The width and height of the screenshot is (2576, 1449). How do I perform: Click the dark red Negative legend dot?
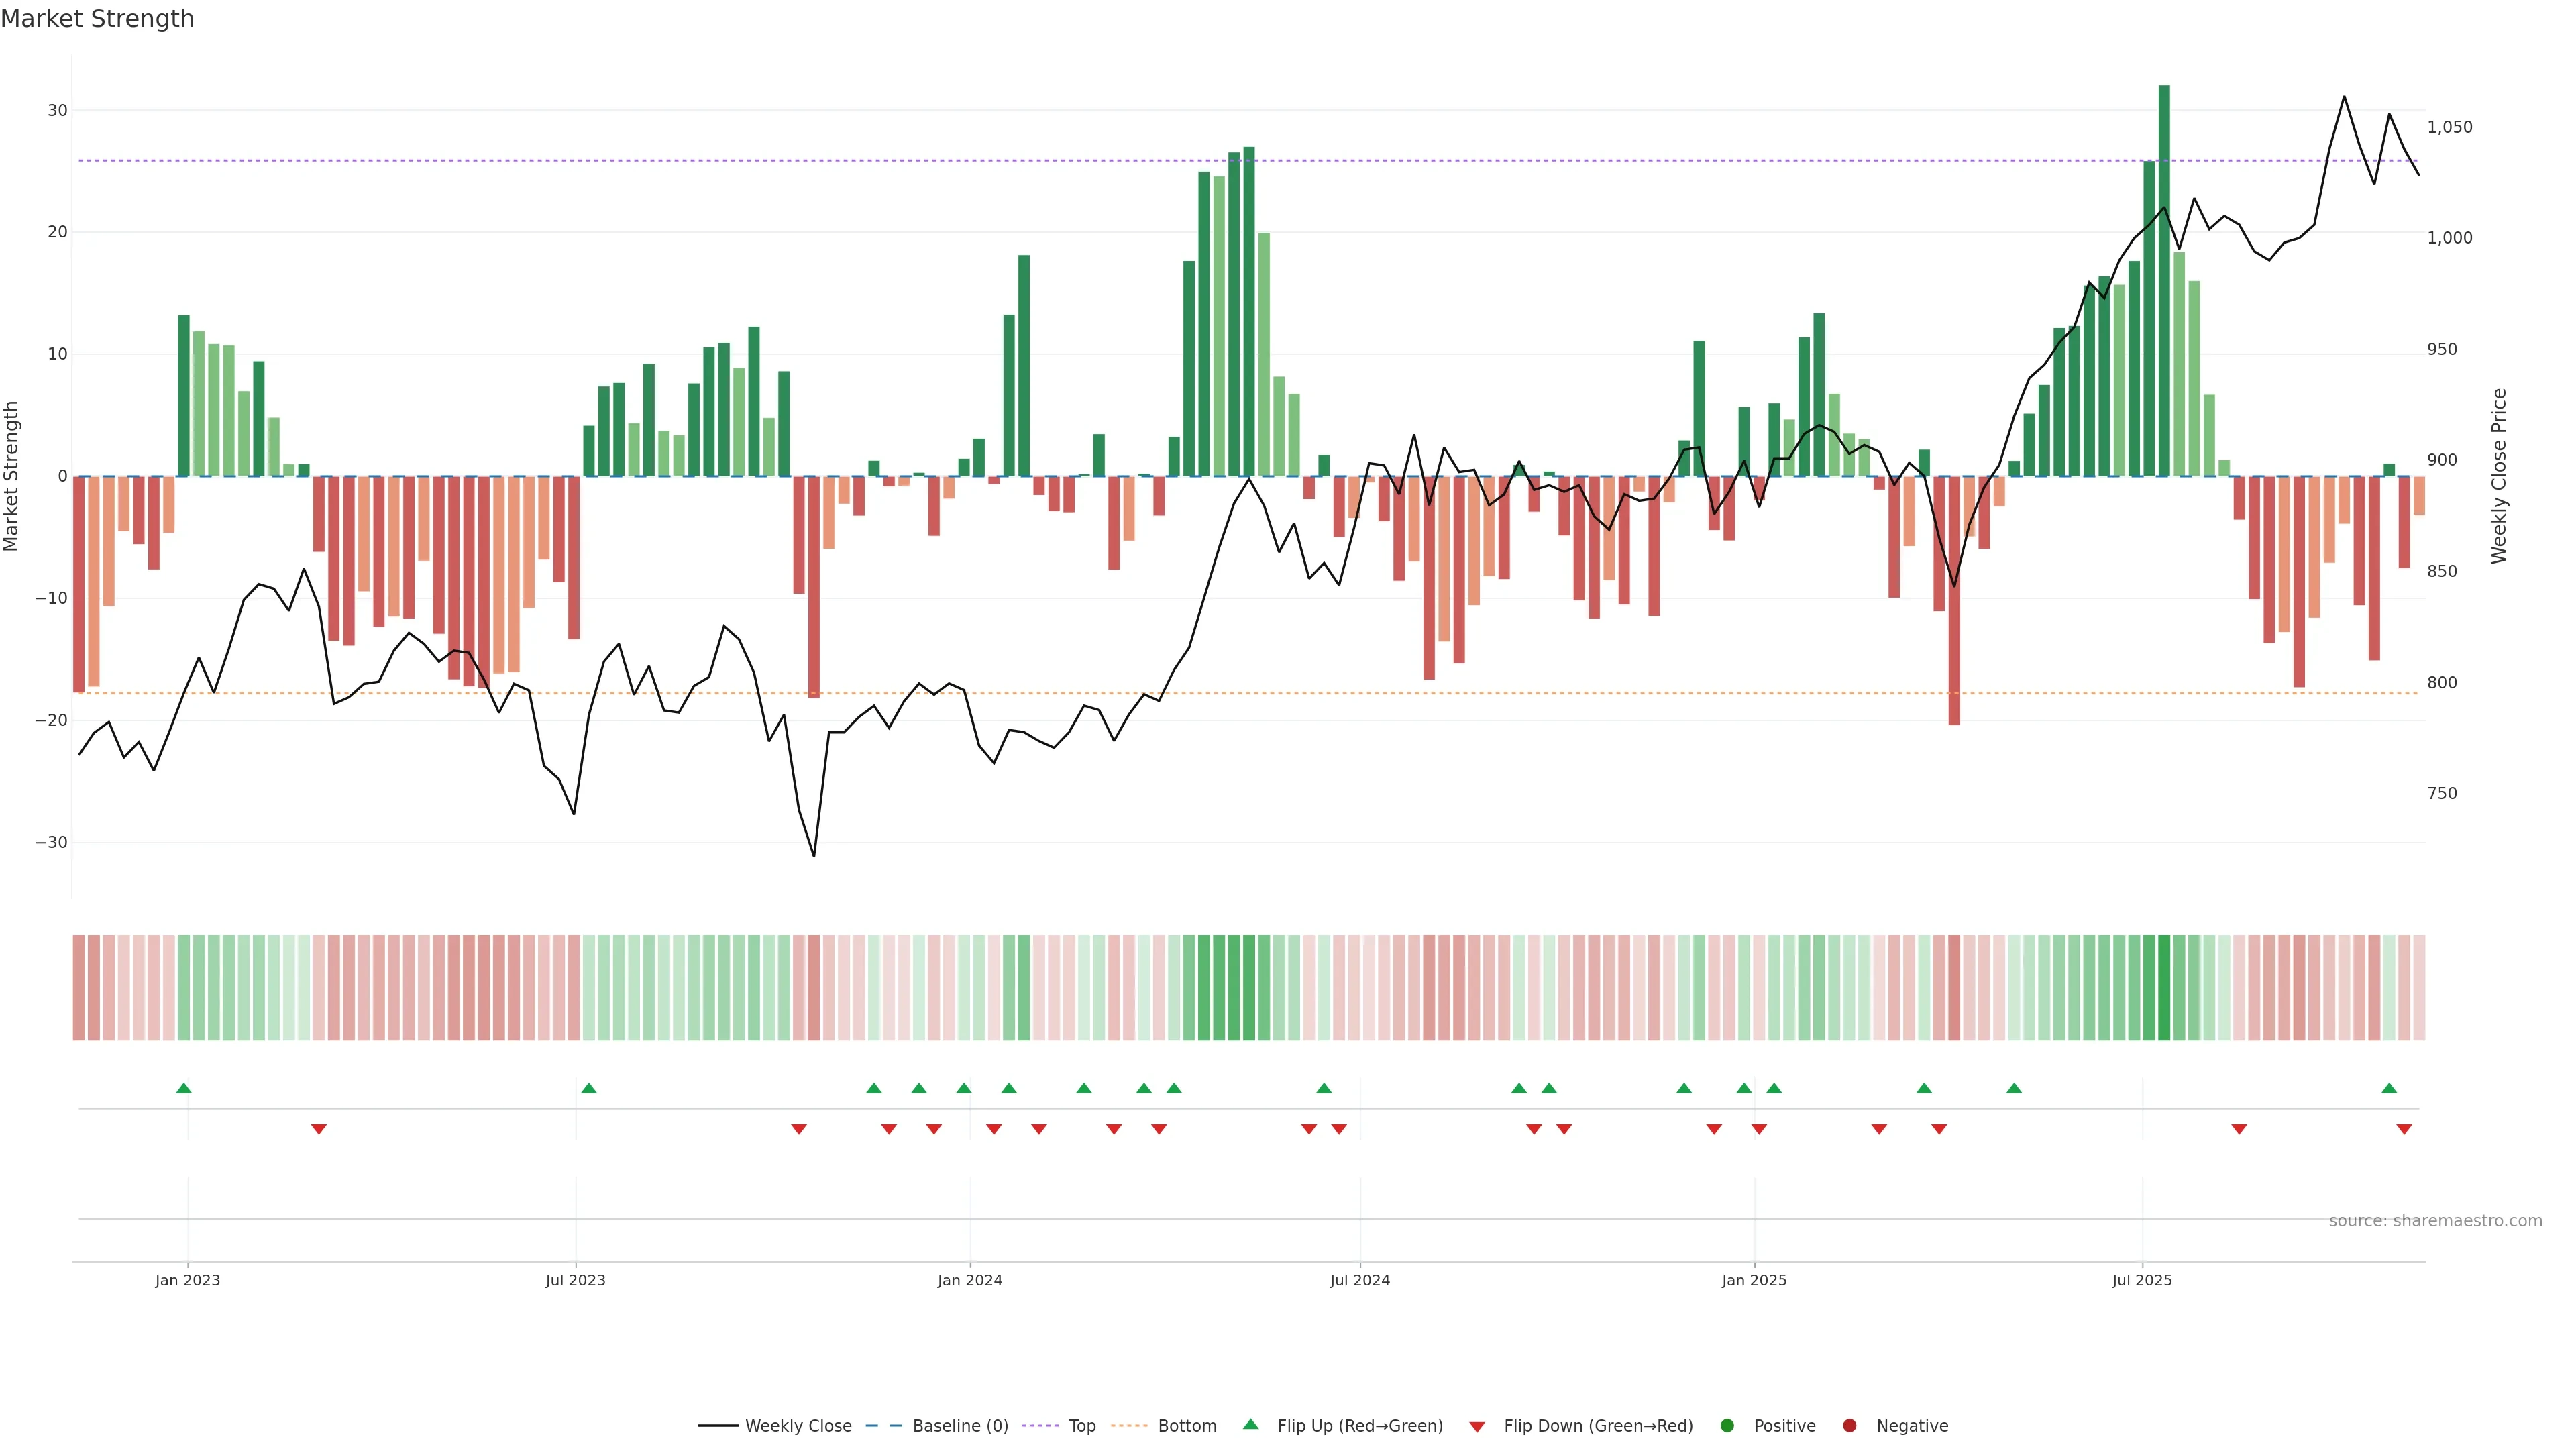tap(1849, 1426)
